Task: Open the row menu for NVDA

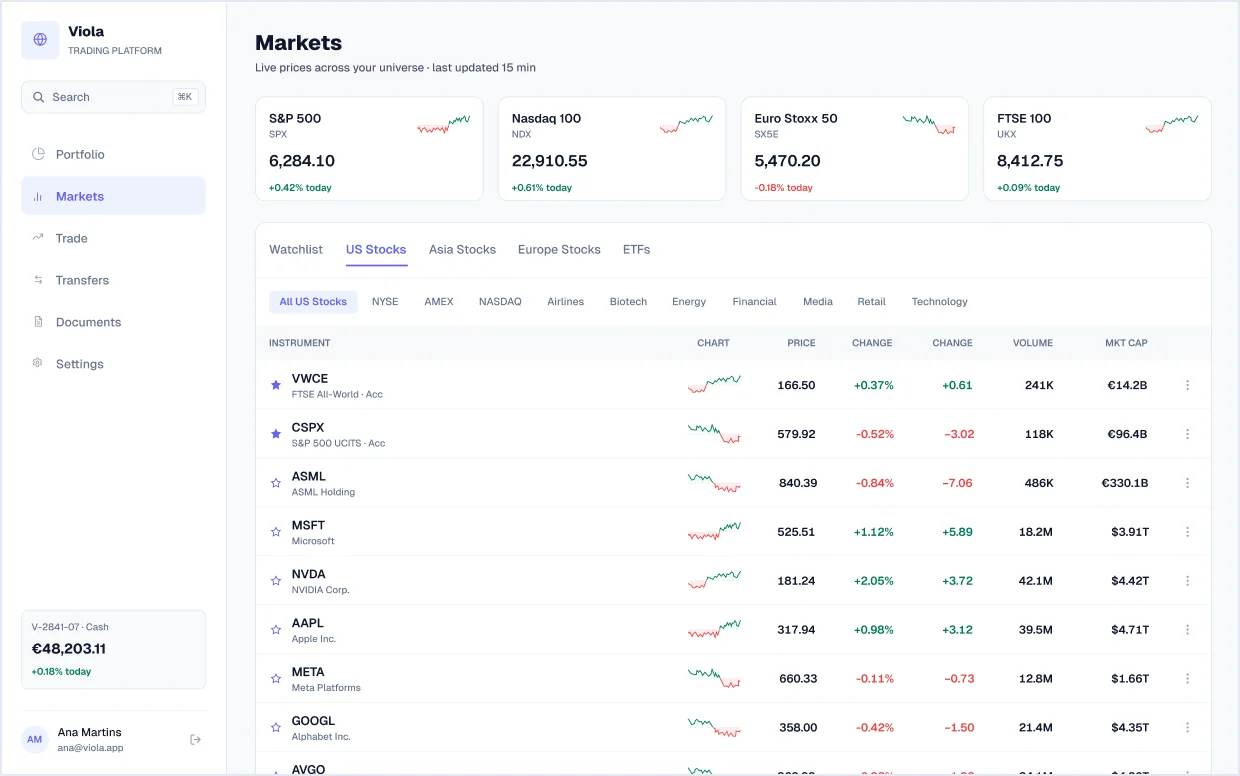Action: pyautogui.click(x=1187, y=581)
